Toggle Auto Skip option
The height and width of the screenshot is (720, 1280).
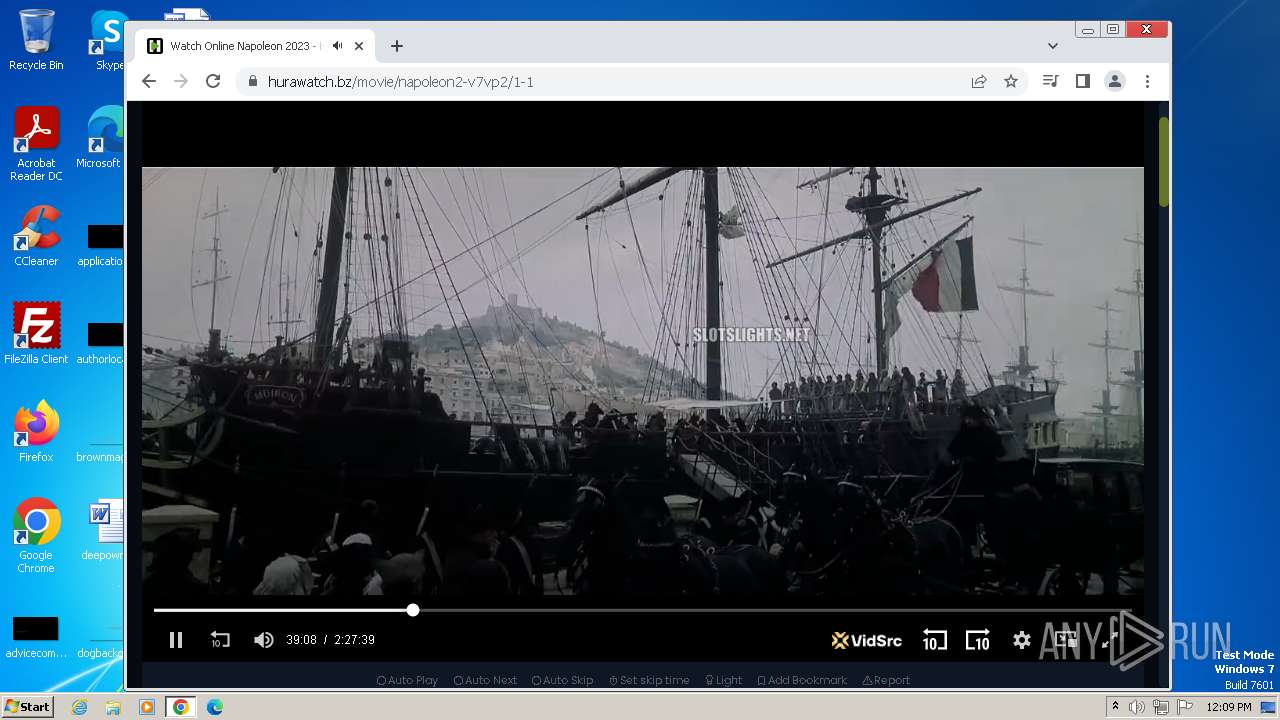pyautogui.click(x=563, y=680)
